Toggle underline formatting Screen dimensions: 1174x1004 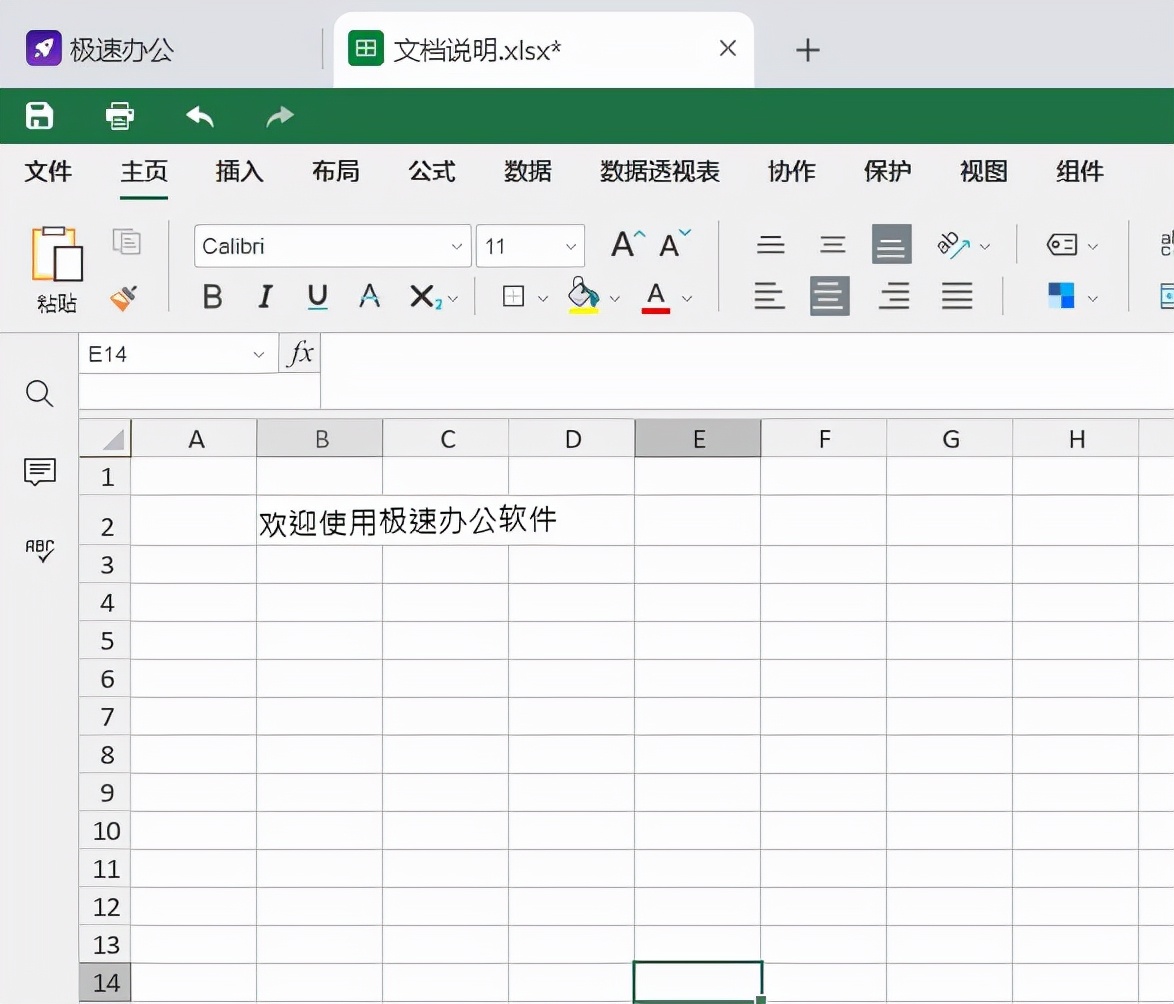[316, 297]
